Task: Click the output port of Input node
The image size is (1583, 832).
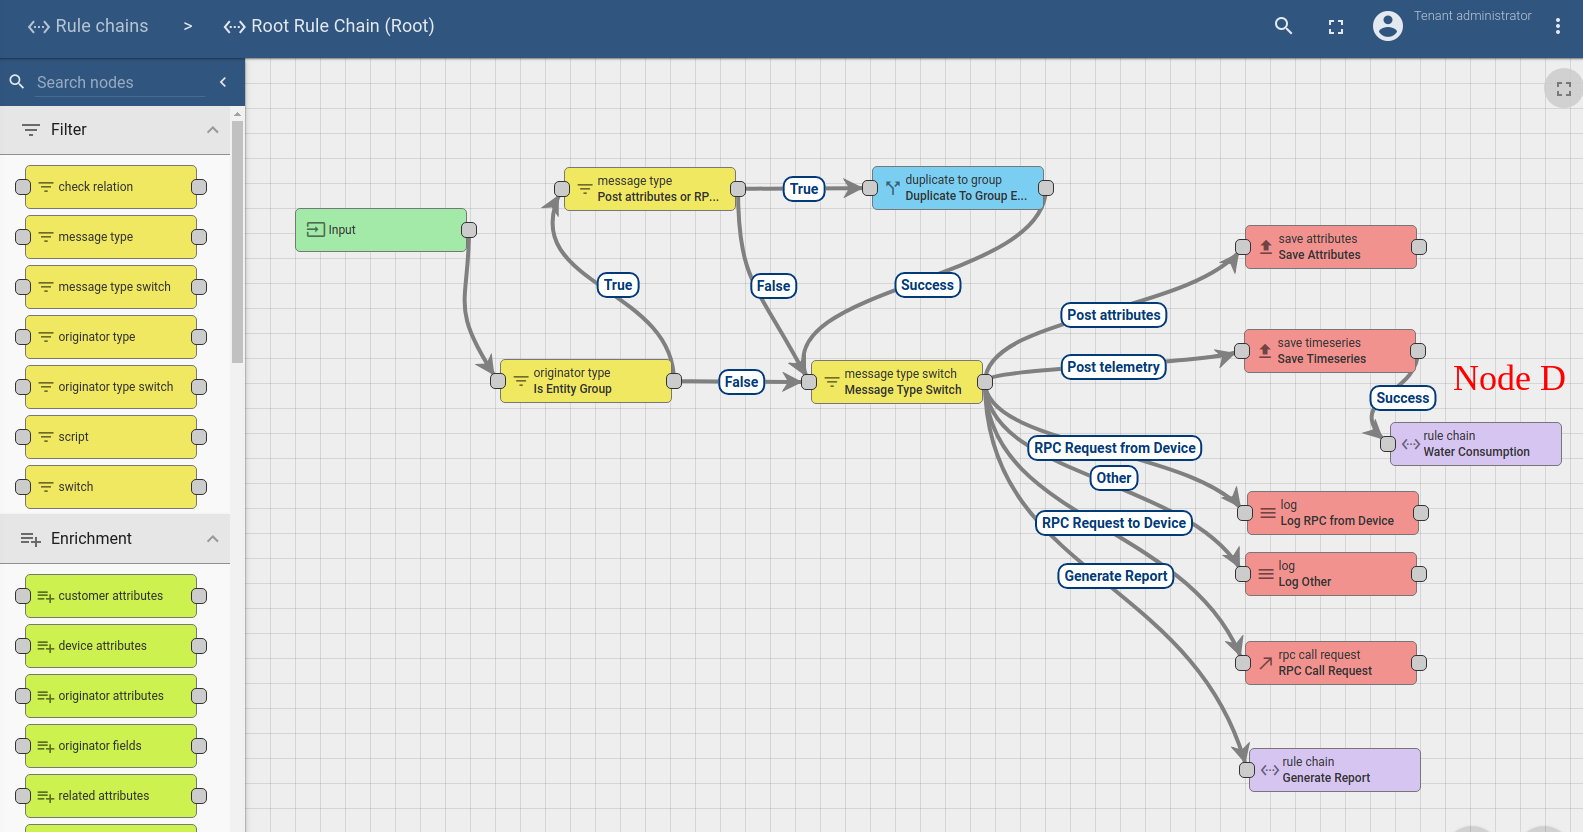Action: tap(469, 230)
